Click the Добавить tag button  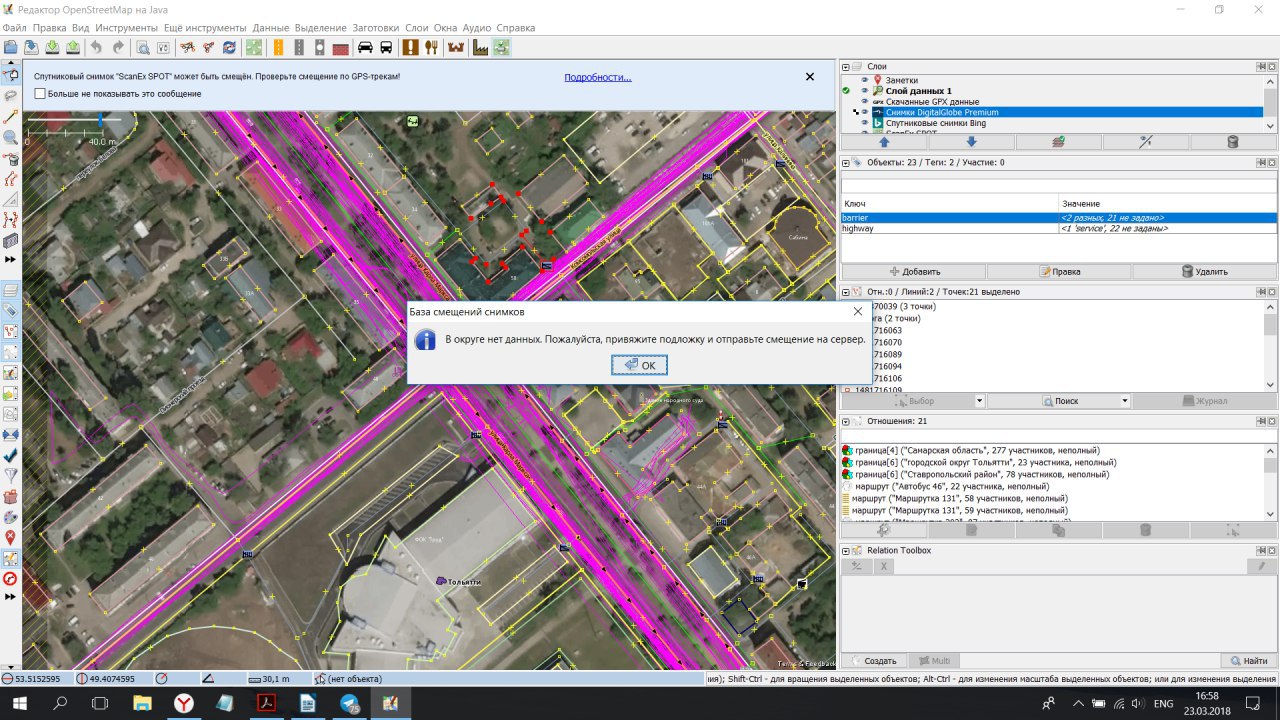coord(913,271)
